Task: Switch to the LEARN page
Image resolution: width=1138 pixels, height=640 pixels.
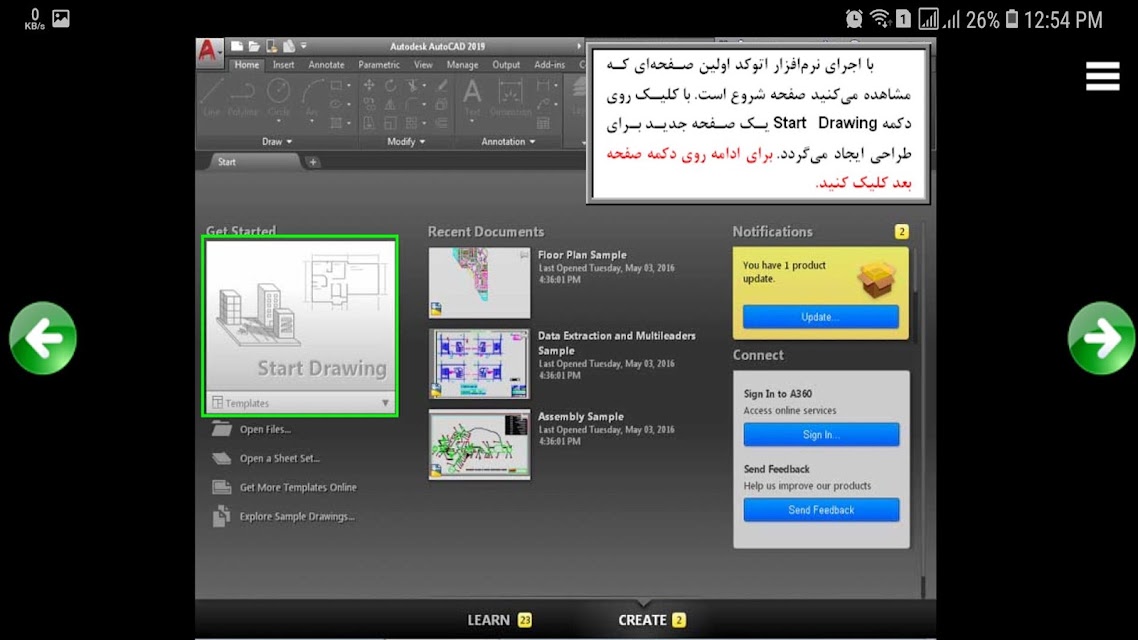Action: pyautogui.click(x=499, y=620)
